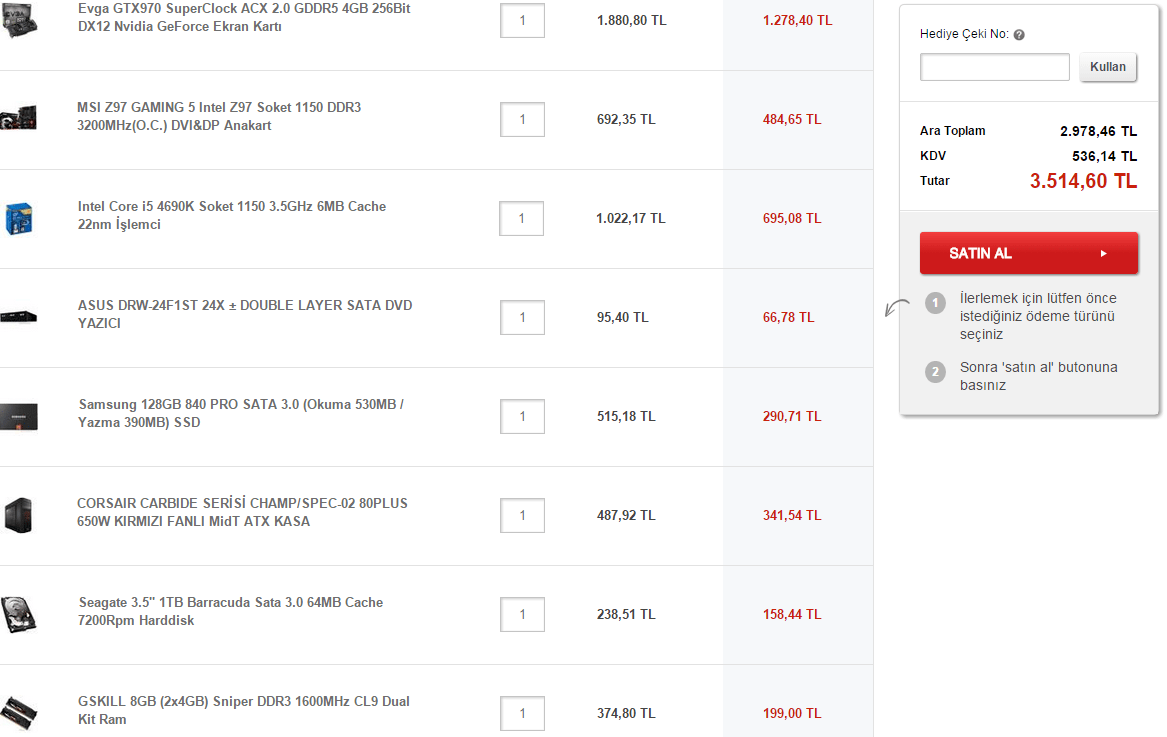1167x737 pixels.
Task: Click the MSI Z97 motherboard product image
Action: [x=18, y=118]
